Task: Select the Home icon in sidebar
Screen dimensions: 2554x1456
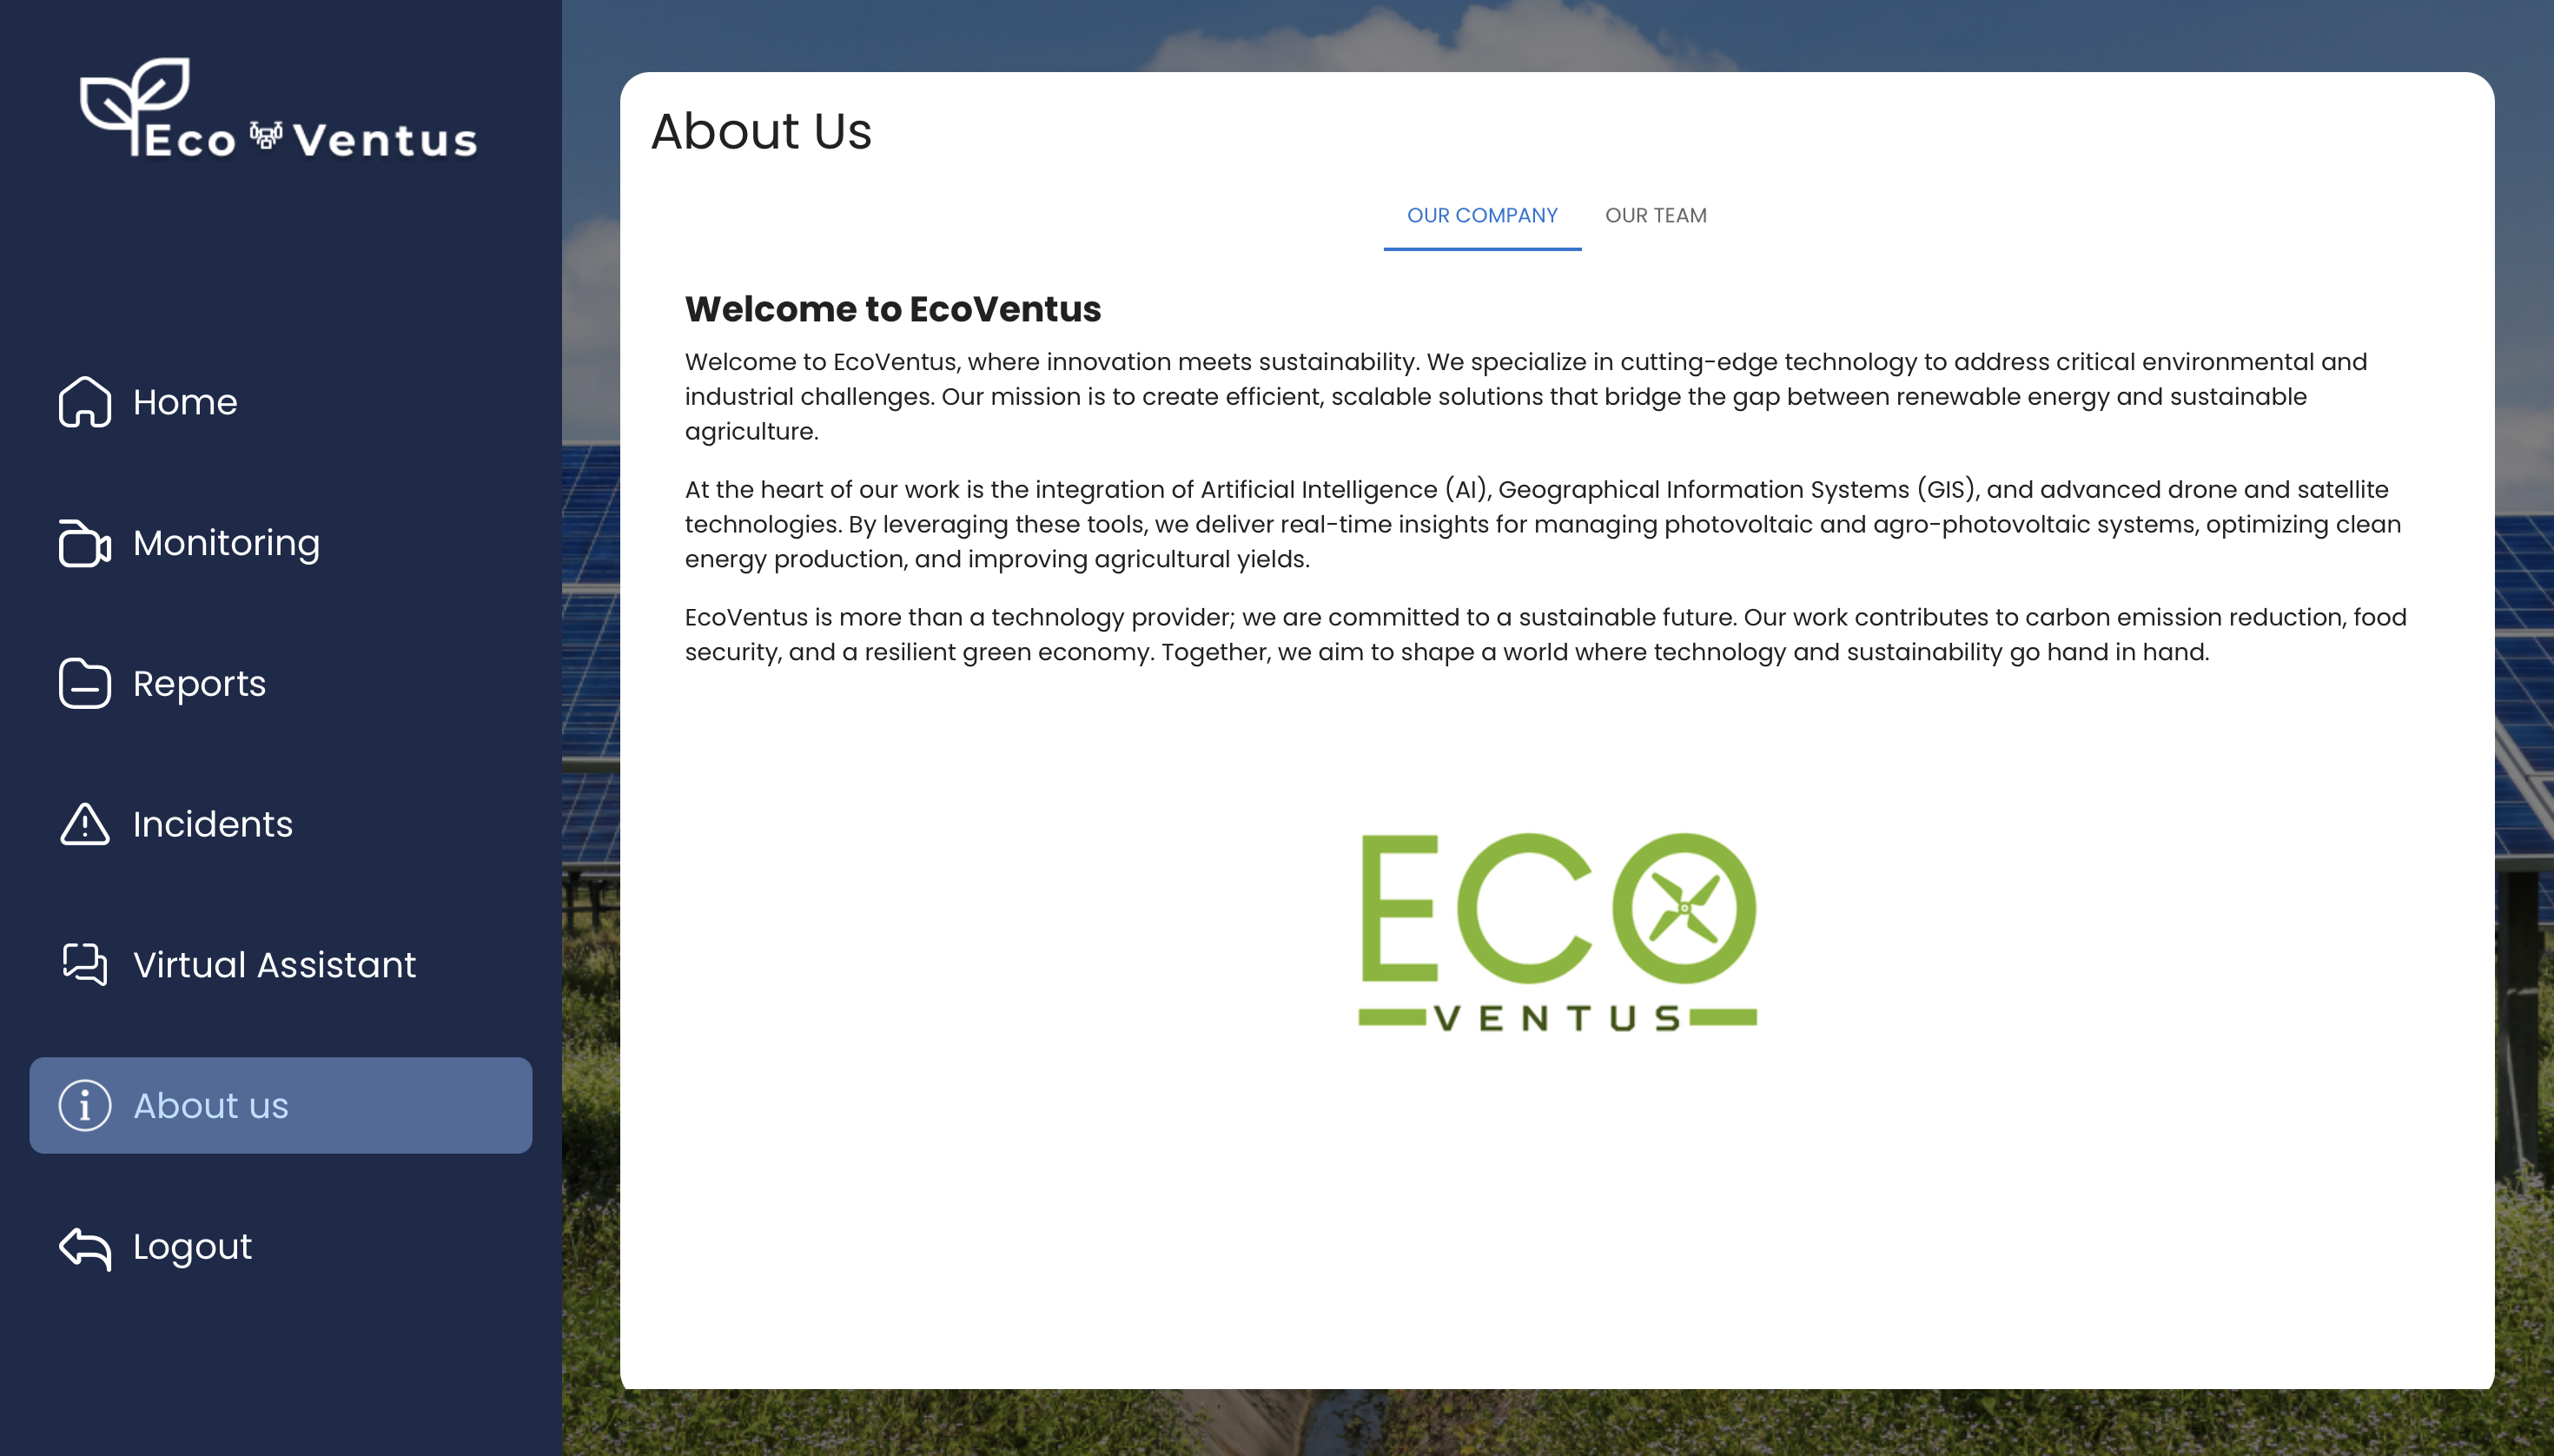Action: click(x=84, y=402)
